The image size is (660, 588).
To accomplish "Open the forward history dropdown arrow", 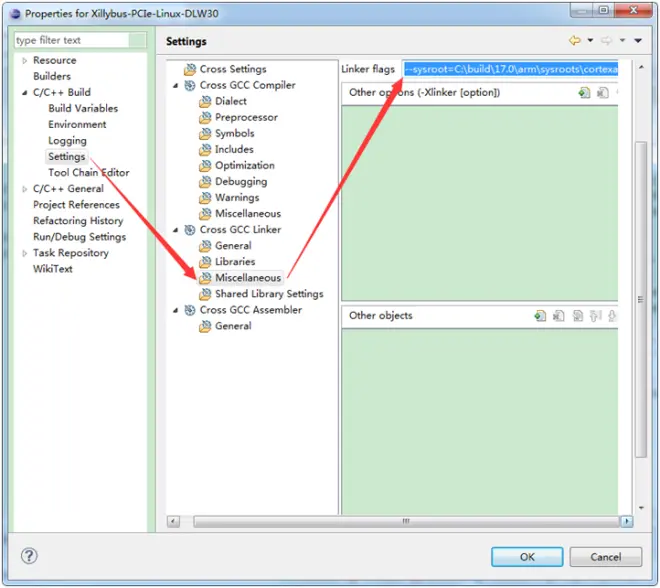I will (622, 40).
